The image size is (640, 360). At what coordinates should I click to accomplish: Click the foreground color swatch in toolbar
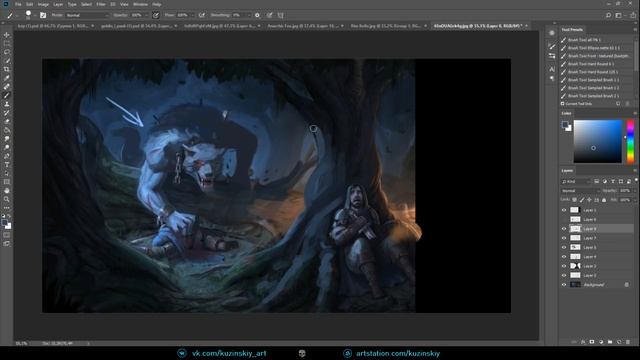tap(4, 223)
